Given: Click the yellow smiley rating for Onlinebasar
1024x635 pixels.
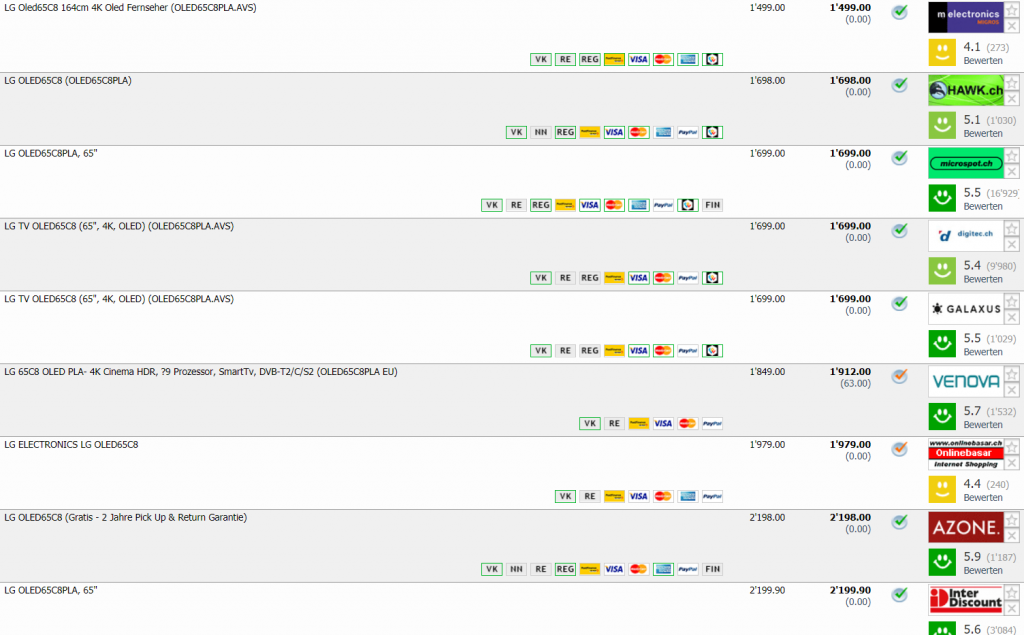Looking at the screenshot, I should (940, 489).
